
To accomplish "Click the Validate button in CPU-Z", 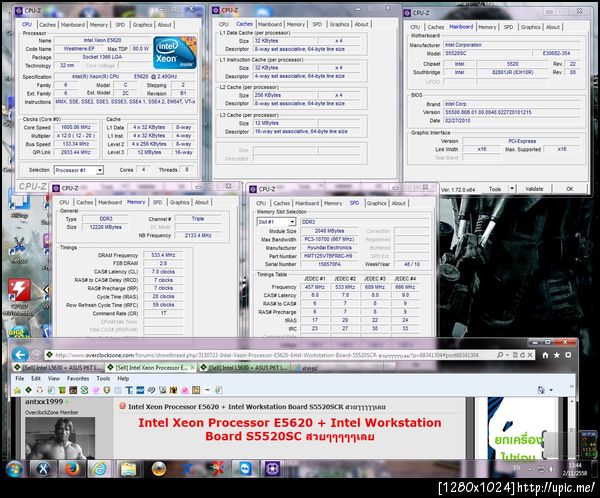I will 534,189.
